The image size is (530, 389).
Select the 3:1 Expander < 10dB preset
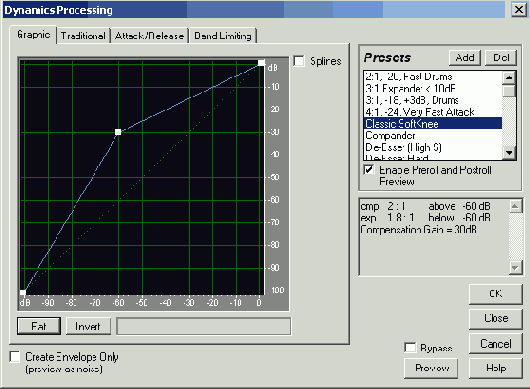point(433,89)
